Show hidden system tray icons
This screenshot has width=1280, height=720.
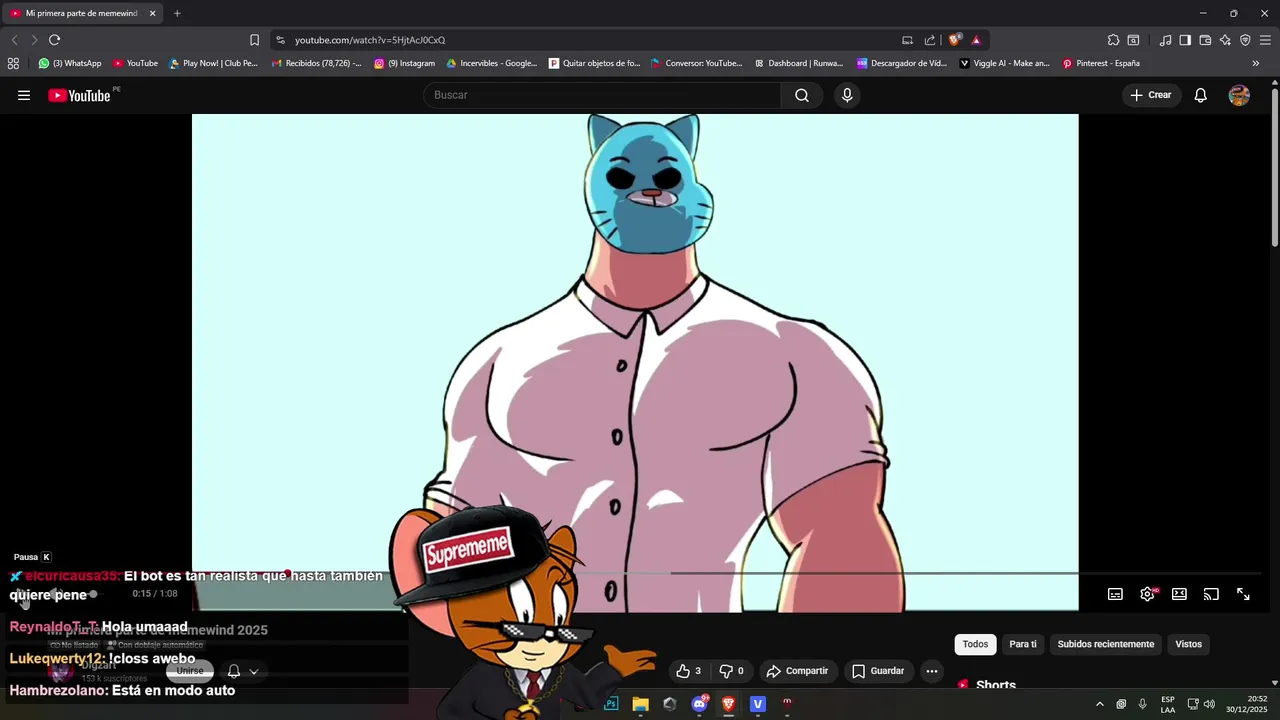coord(1100,704)
